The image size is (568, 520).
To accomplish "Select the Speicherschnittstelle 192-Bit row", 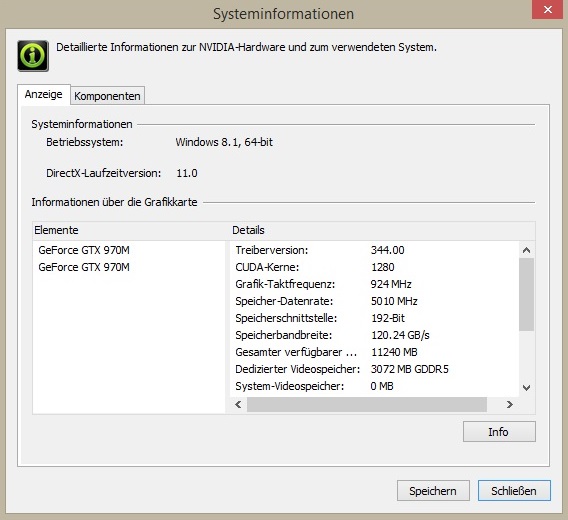I will pyautogui.click(x=375, y=318).
